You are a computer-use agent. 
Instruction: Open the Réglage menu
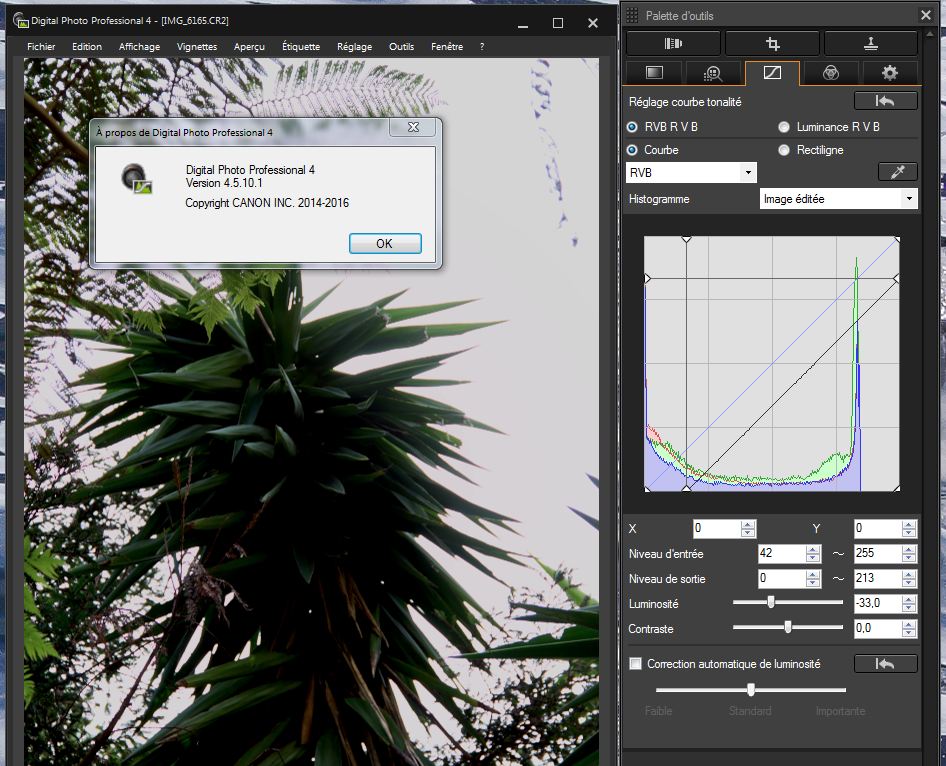pyautogui.click(x=354, y=46)
